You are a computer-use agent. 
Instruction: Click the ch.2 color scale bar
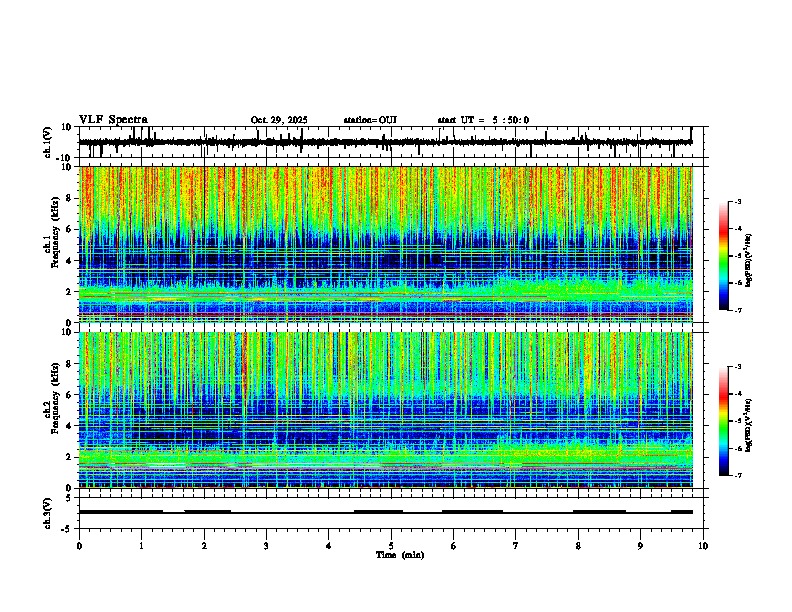tap(723, 421)
